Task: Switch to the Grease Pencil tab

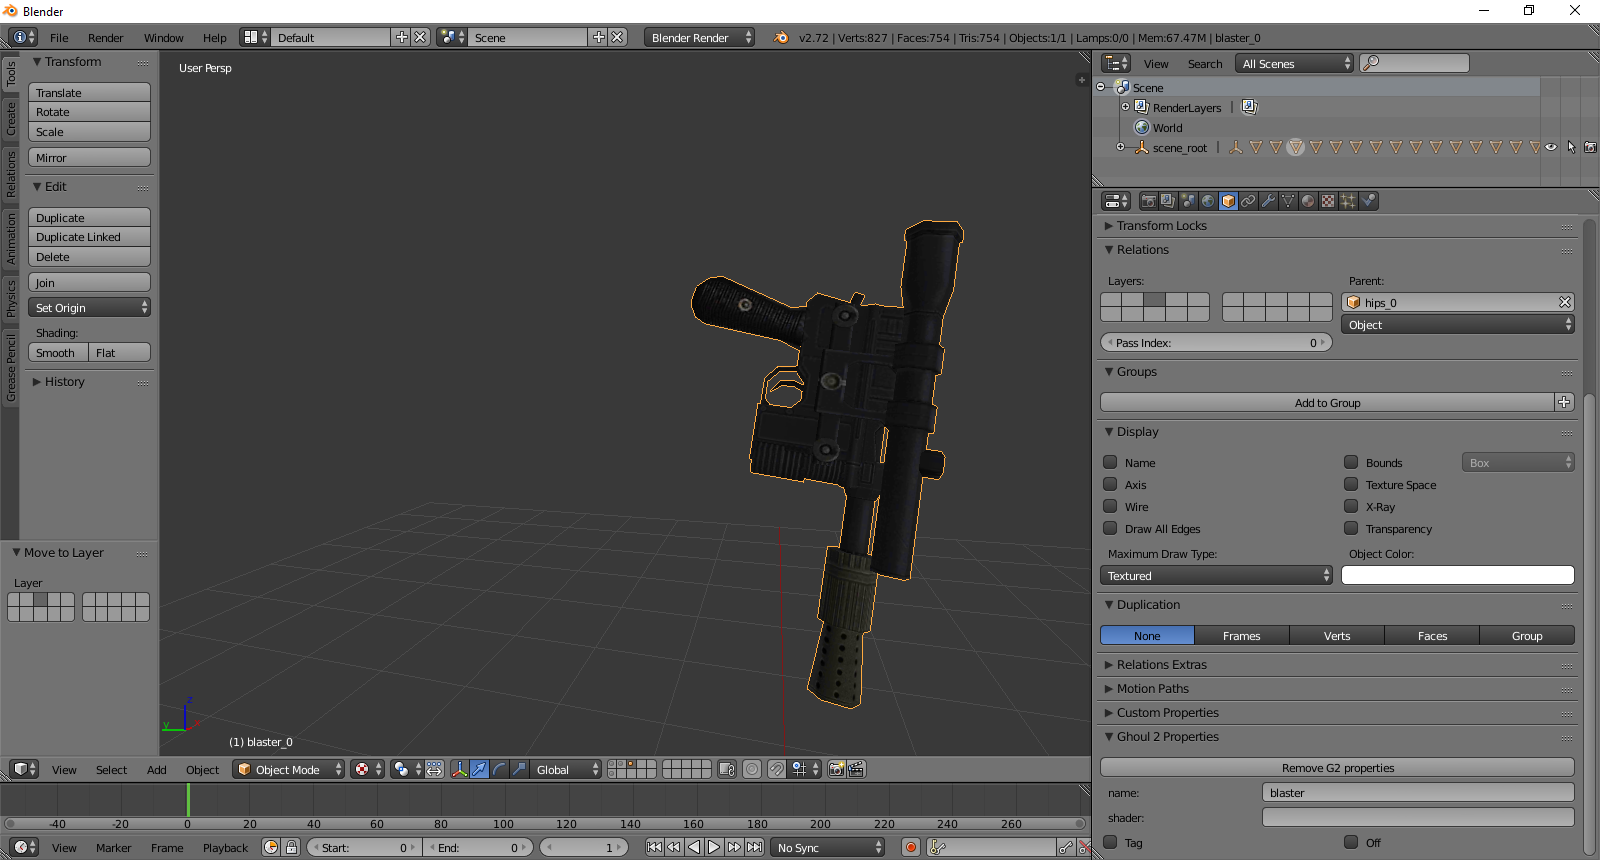Action: pos(11,368)
